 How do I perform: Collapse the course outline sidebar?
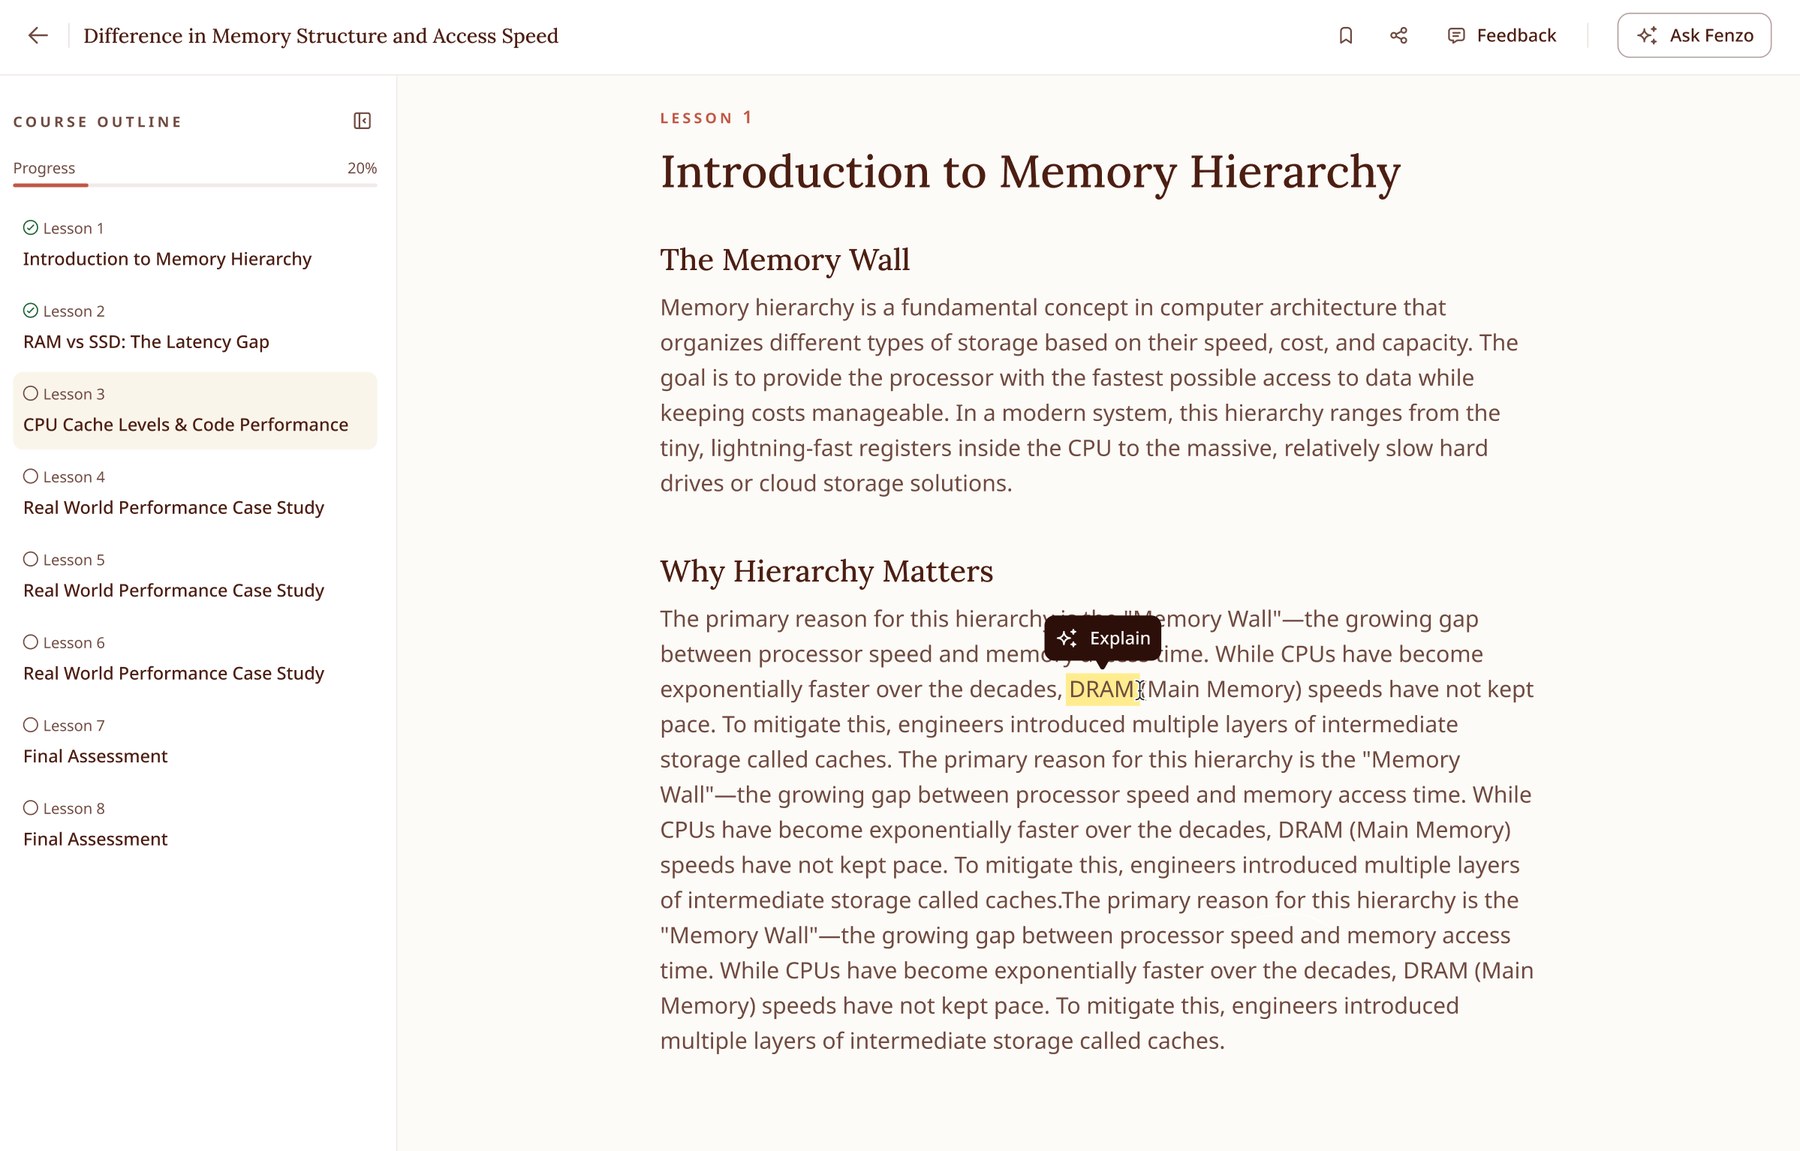[x=363, y=121]
